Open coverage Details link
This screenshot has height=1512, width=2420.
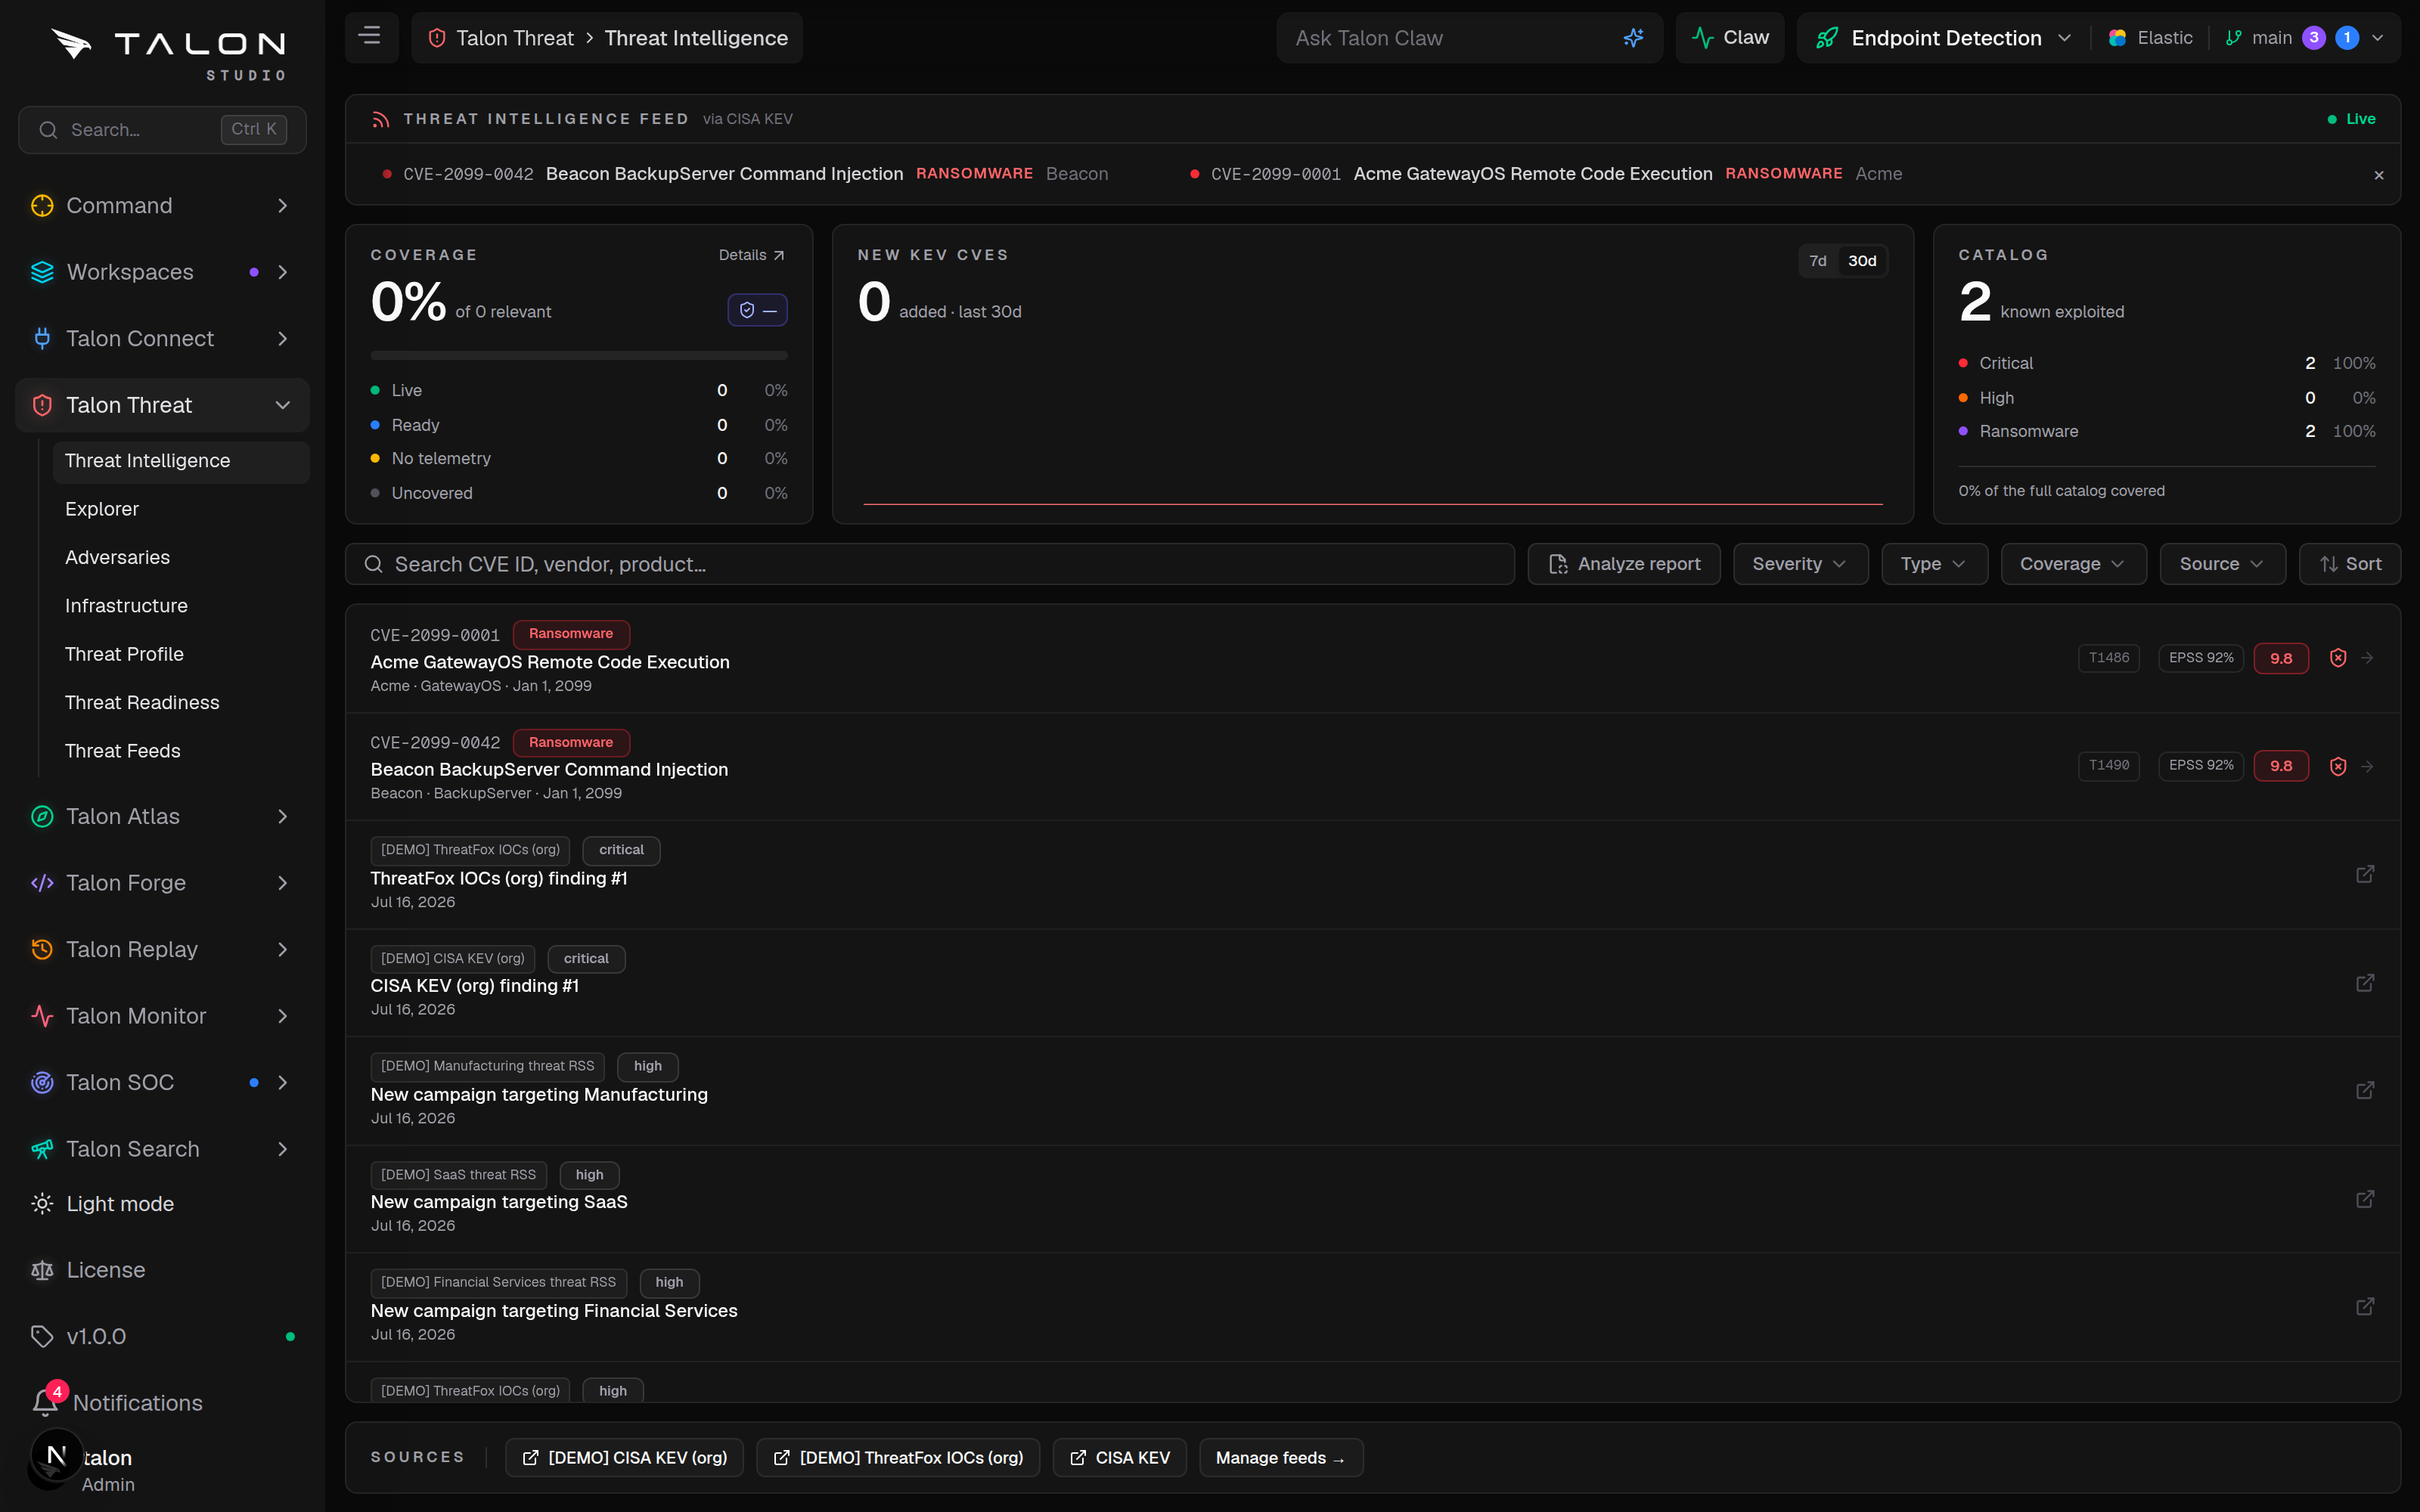(x=751, y=255)
